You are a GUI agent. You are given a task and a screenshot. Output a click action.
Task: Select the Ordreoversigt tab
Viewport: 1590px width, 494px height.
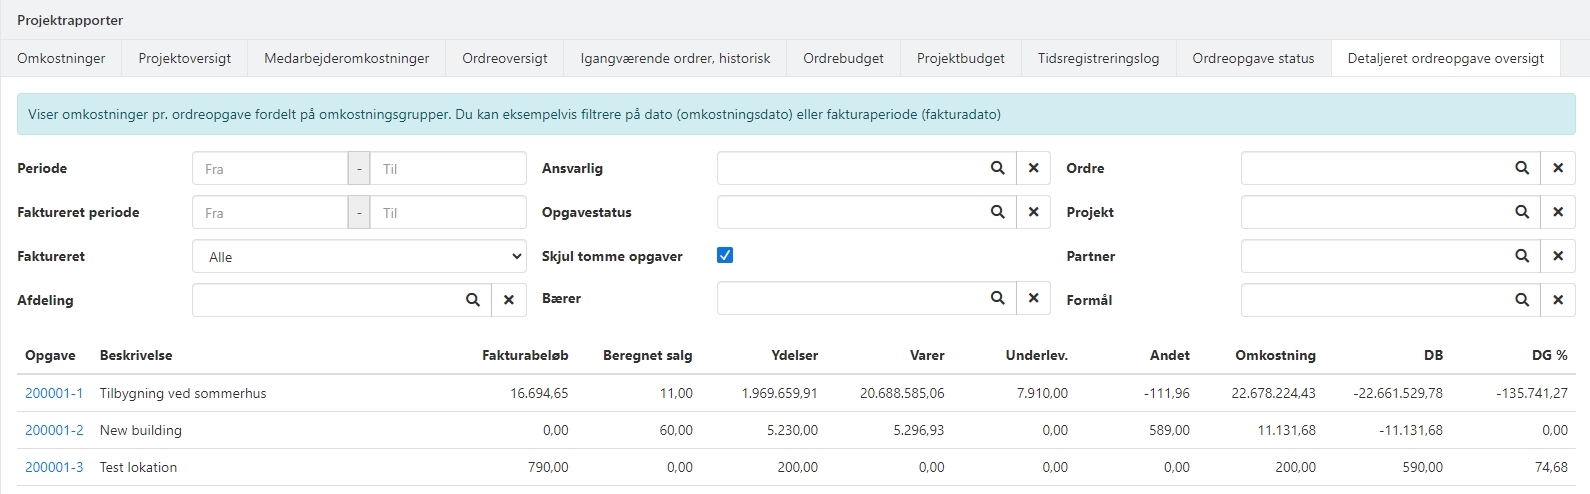coord(505,58)
